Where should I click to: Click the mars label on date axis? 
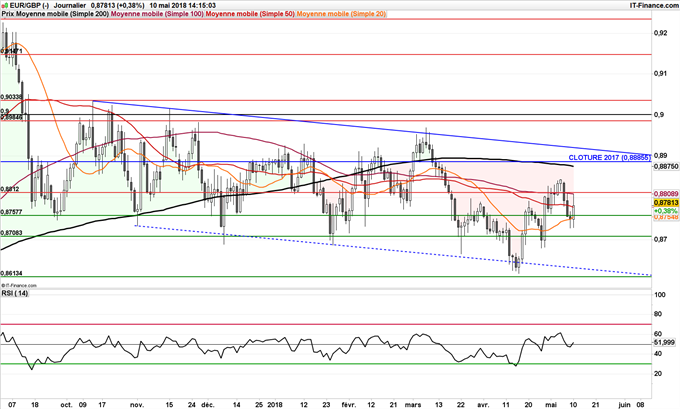(413, 405)
